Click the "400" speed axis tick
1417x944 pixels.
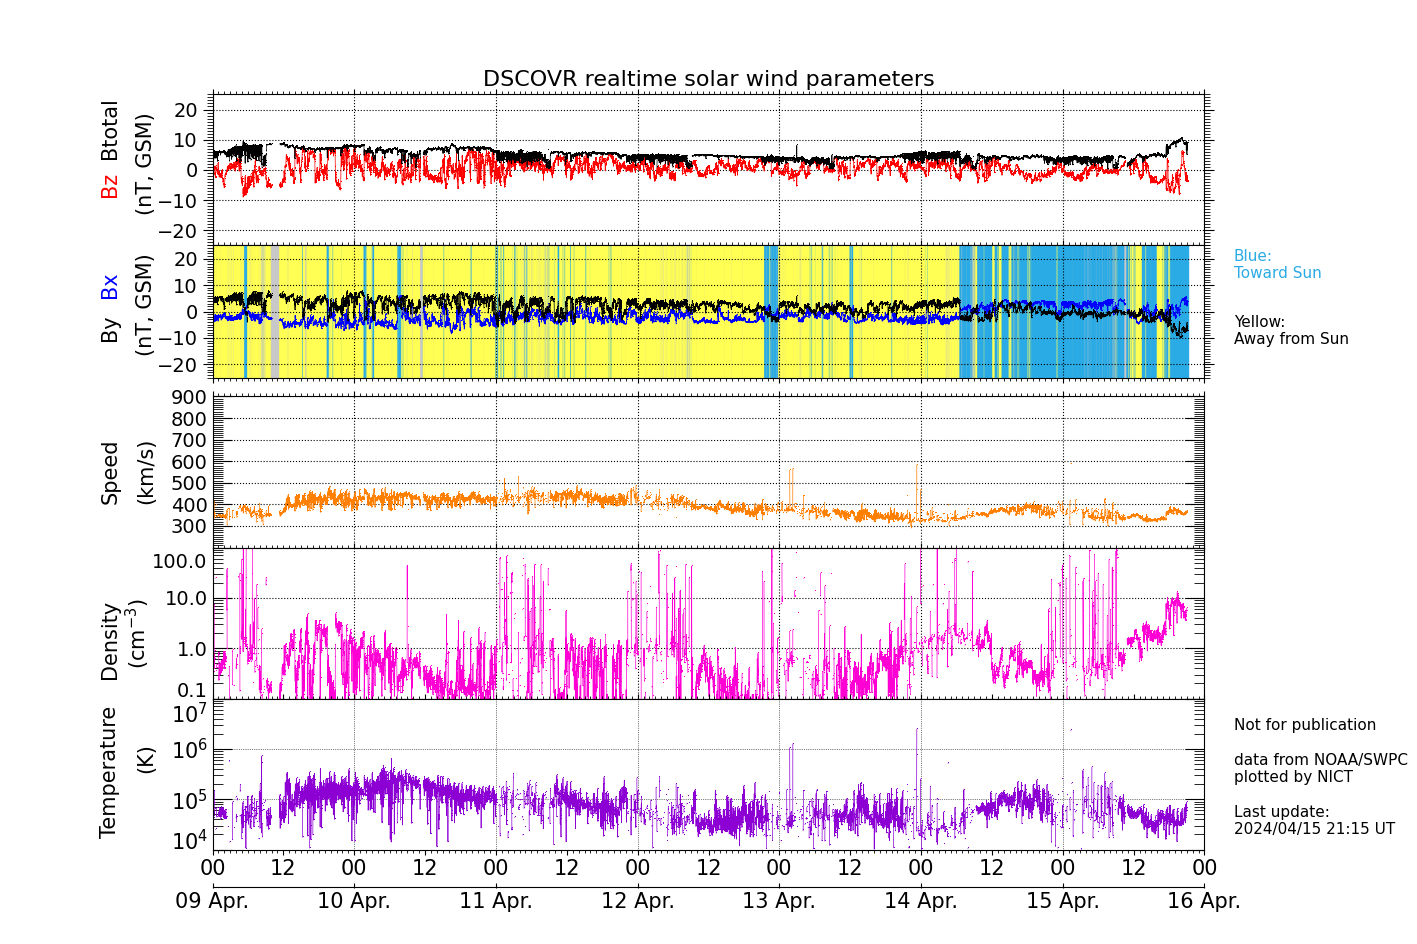190,506
